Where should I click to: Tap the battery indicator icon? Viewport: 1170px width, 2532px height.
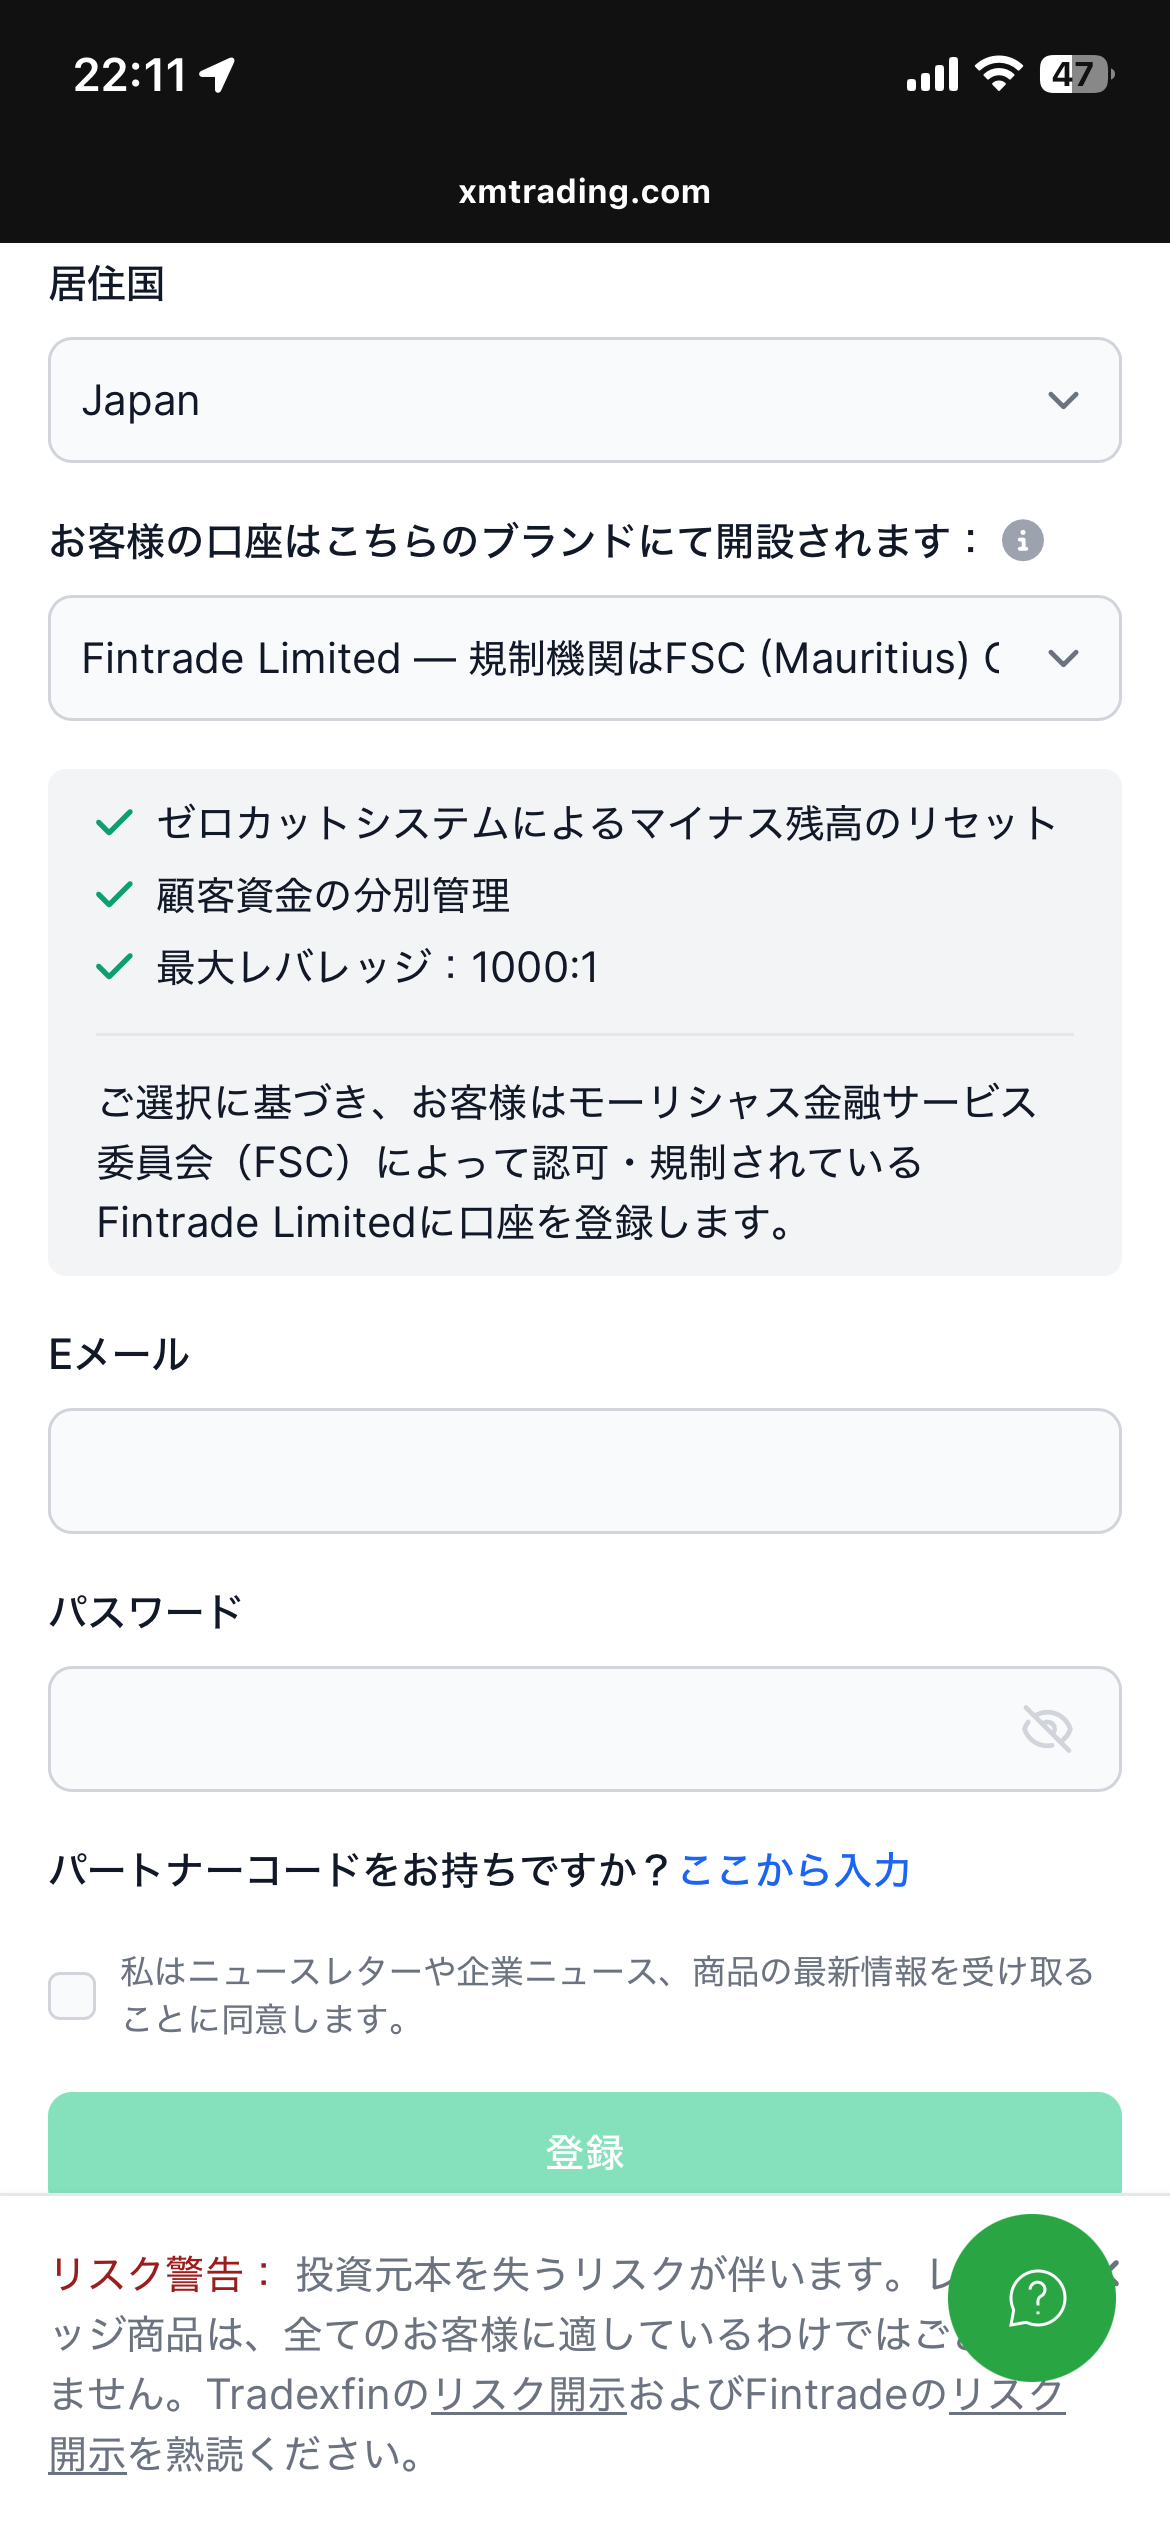tap(1076, 75)
